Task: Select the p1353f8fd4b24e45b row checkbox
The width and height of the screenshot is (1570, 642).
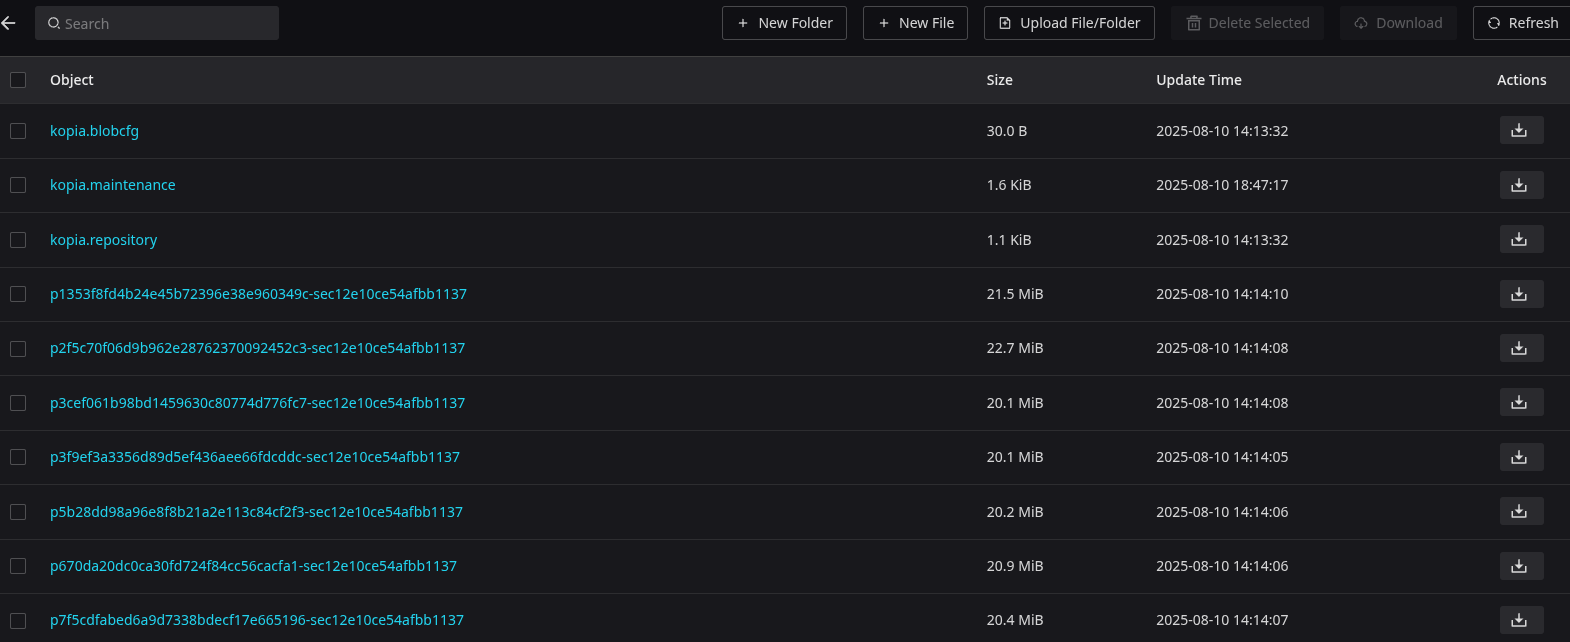Action: [x=18, y=294]
